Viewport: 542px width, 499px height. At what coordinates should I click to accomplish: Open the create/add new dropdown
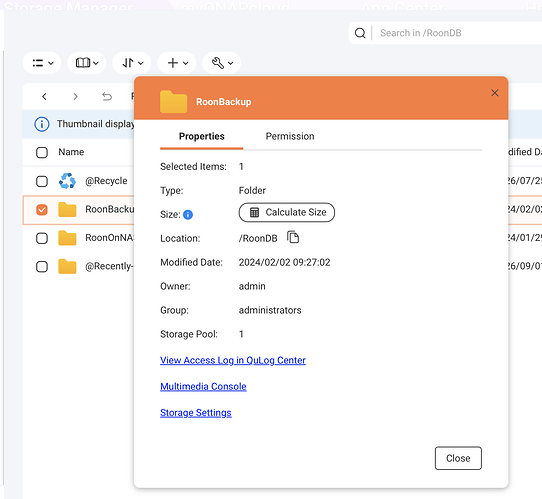point(177,63)
